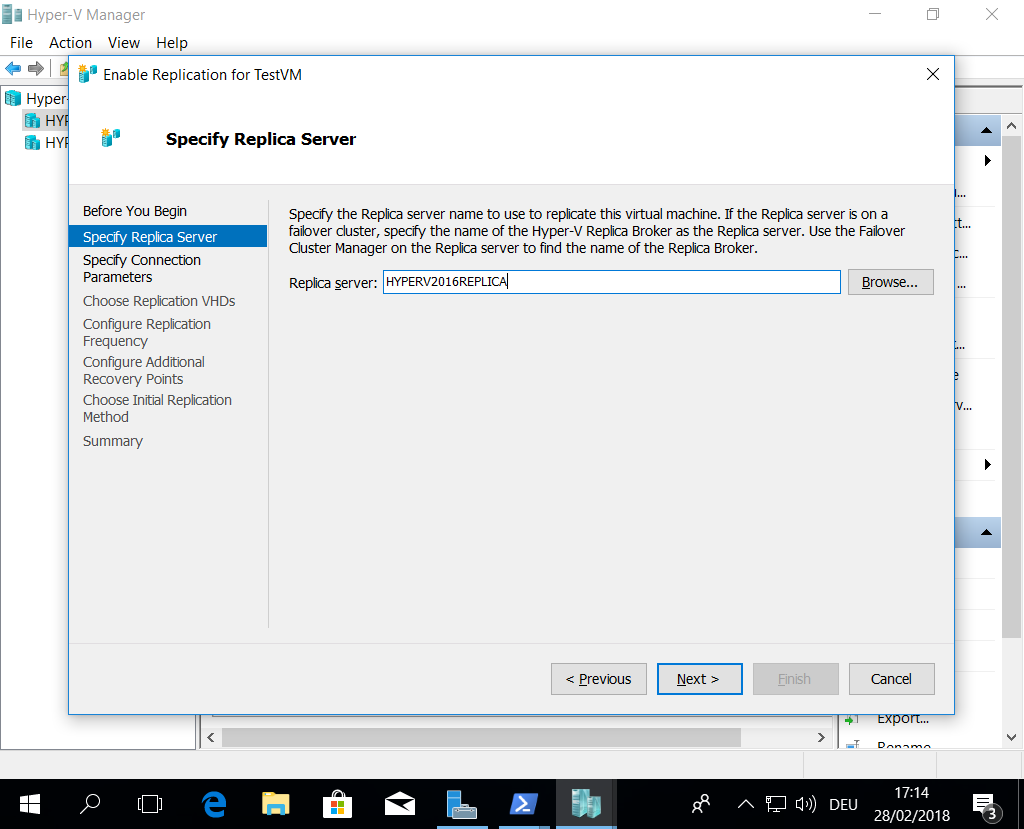Click the Forward arrow in Hyper-V toolbar
Viewport: 1024px width, 829px height.
(x=36, y=68)
